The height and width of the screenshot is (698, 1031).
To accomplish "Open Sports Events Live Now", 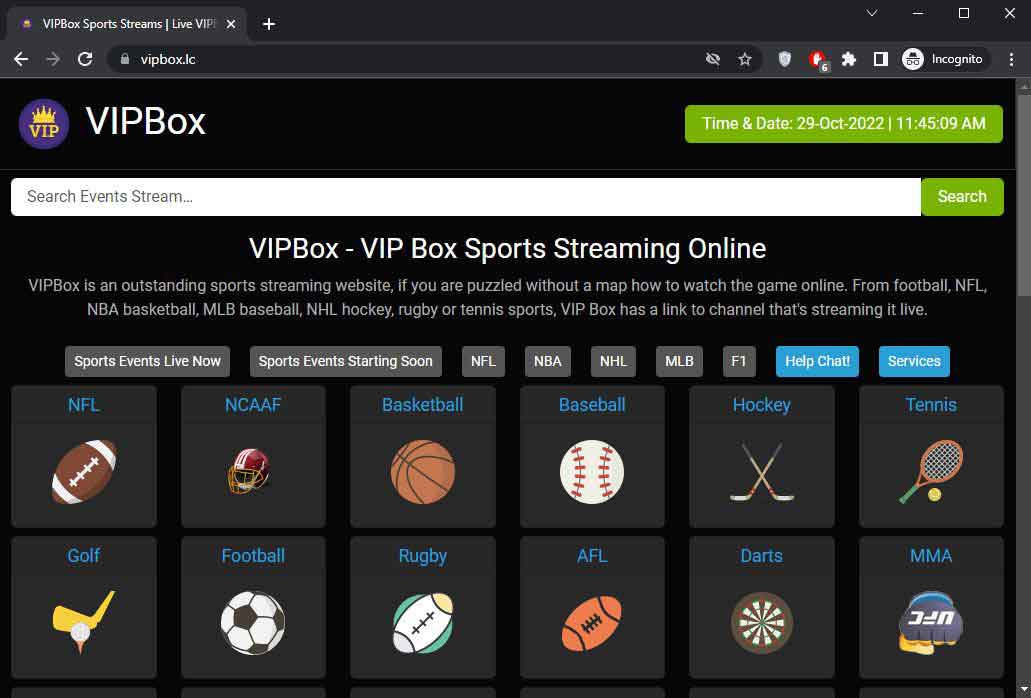I will pos(147,361).
